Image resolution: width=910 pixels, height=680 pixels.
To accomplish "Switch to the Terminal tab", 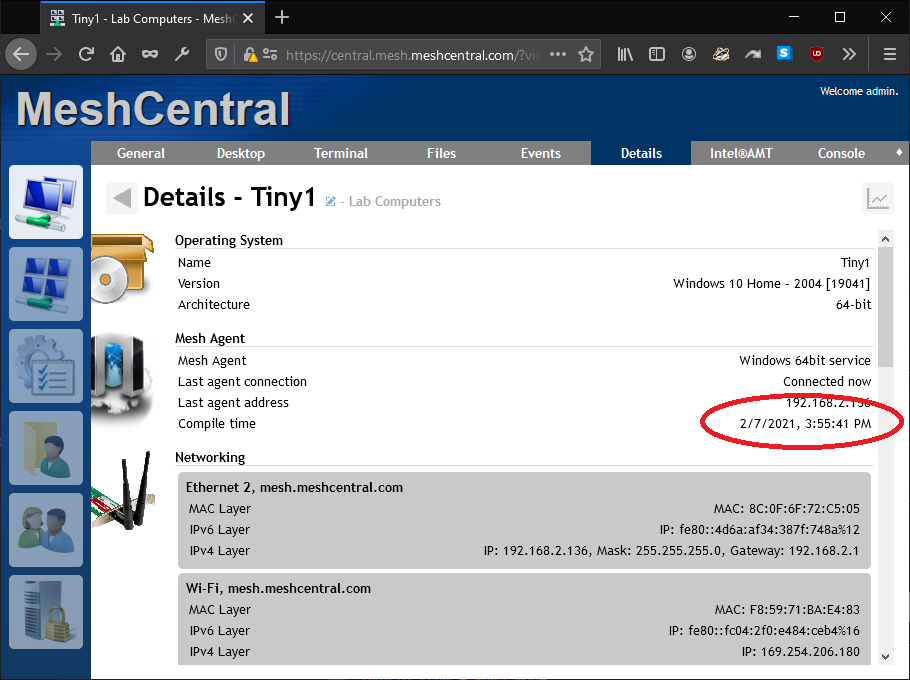I will coord(340,153).
